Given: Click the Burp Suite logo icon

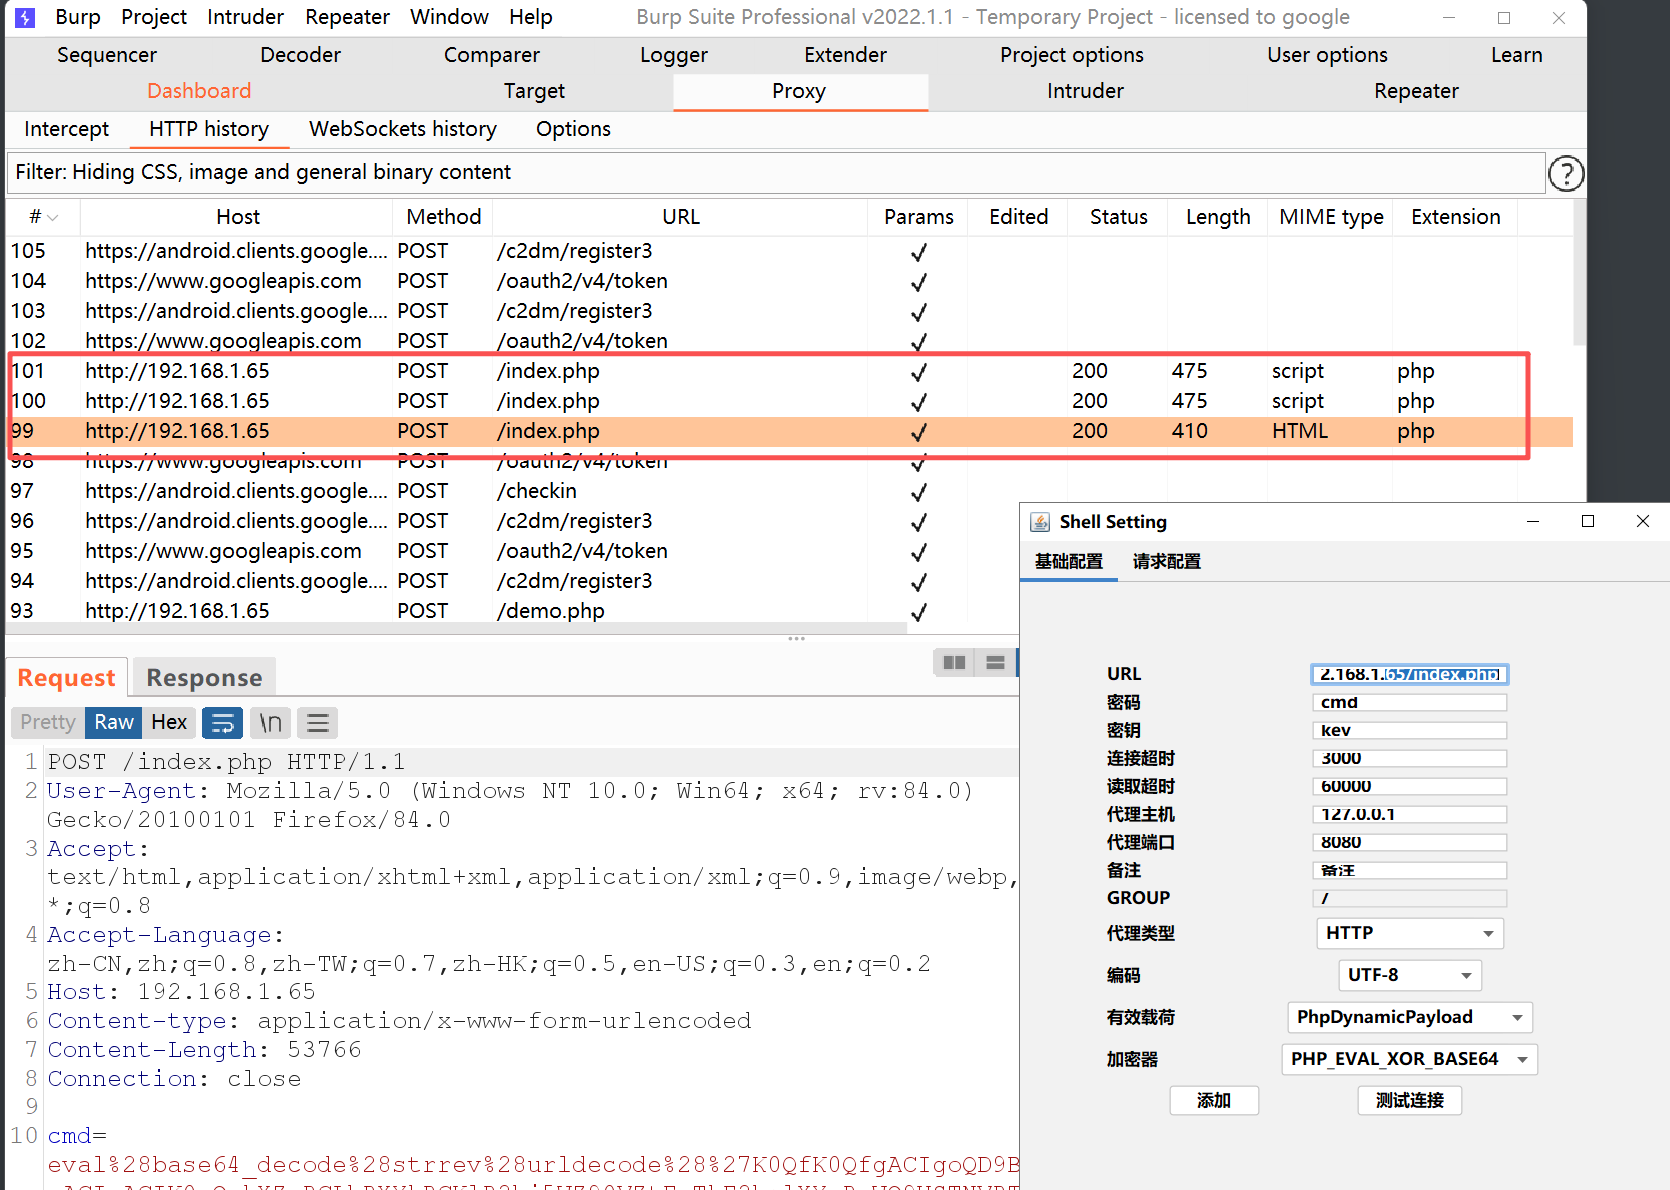Looking at the screenshot, I should pos(25,17).
